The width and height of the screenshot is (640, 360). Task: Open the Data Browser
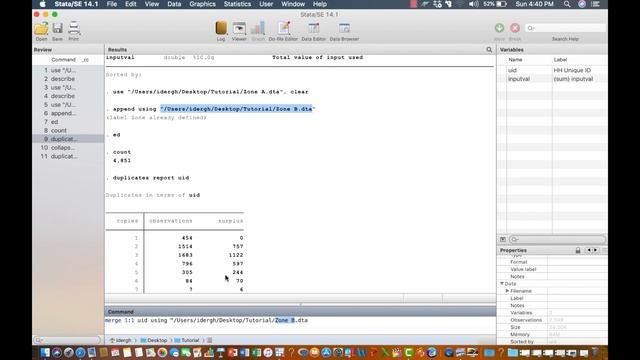344,28
